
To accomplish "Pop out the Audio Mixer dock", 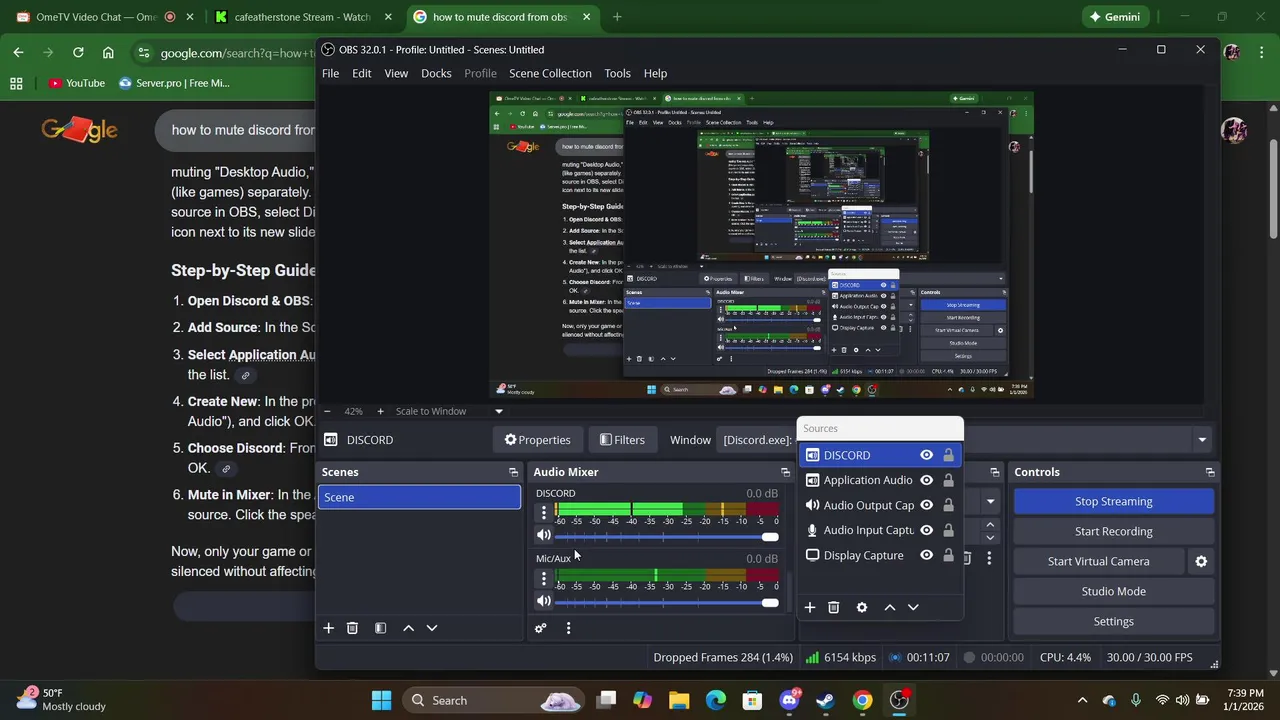I will point(785,472).
